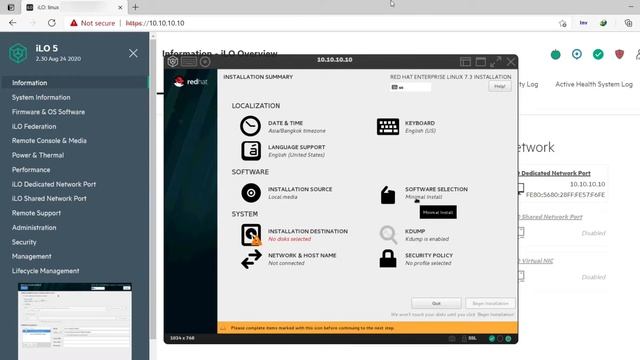Click the 1024 x 768 resolution status text

tap(182, 338)
